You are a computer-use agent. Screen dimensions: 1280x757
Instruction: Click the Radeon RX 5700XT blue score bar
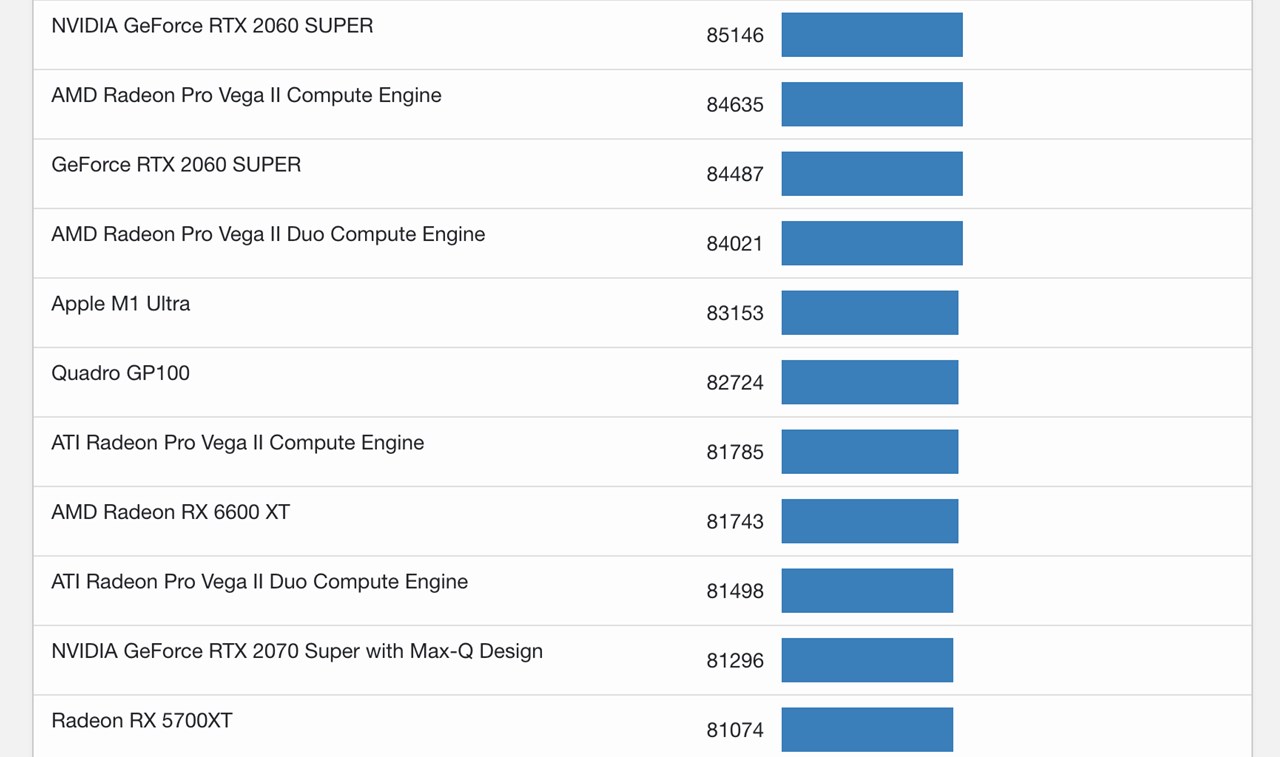867,730
